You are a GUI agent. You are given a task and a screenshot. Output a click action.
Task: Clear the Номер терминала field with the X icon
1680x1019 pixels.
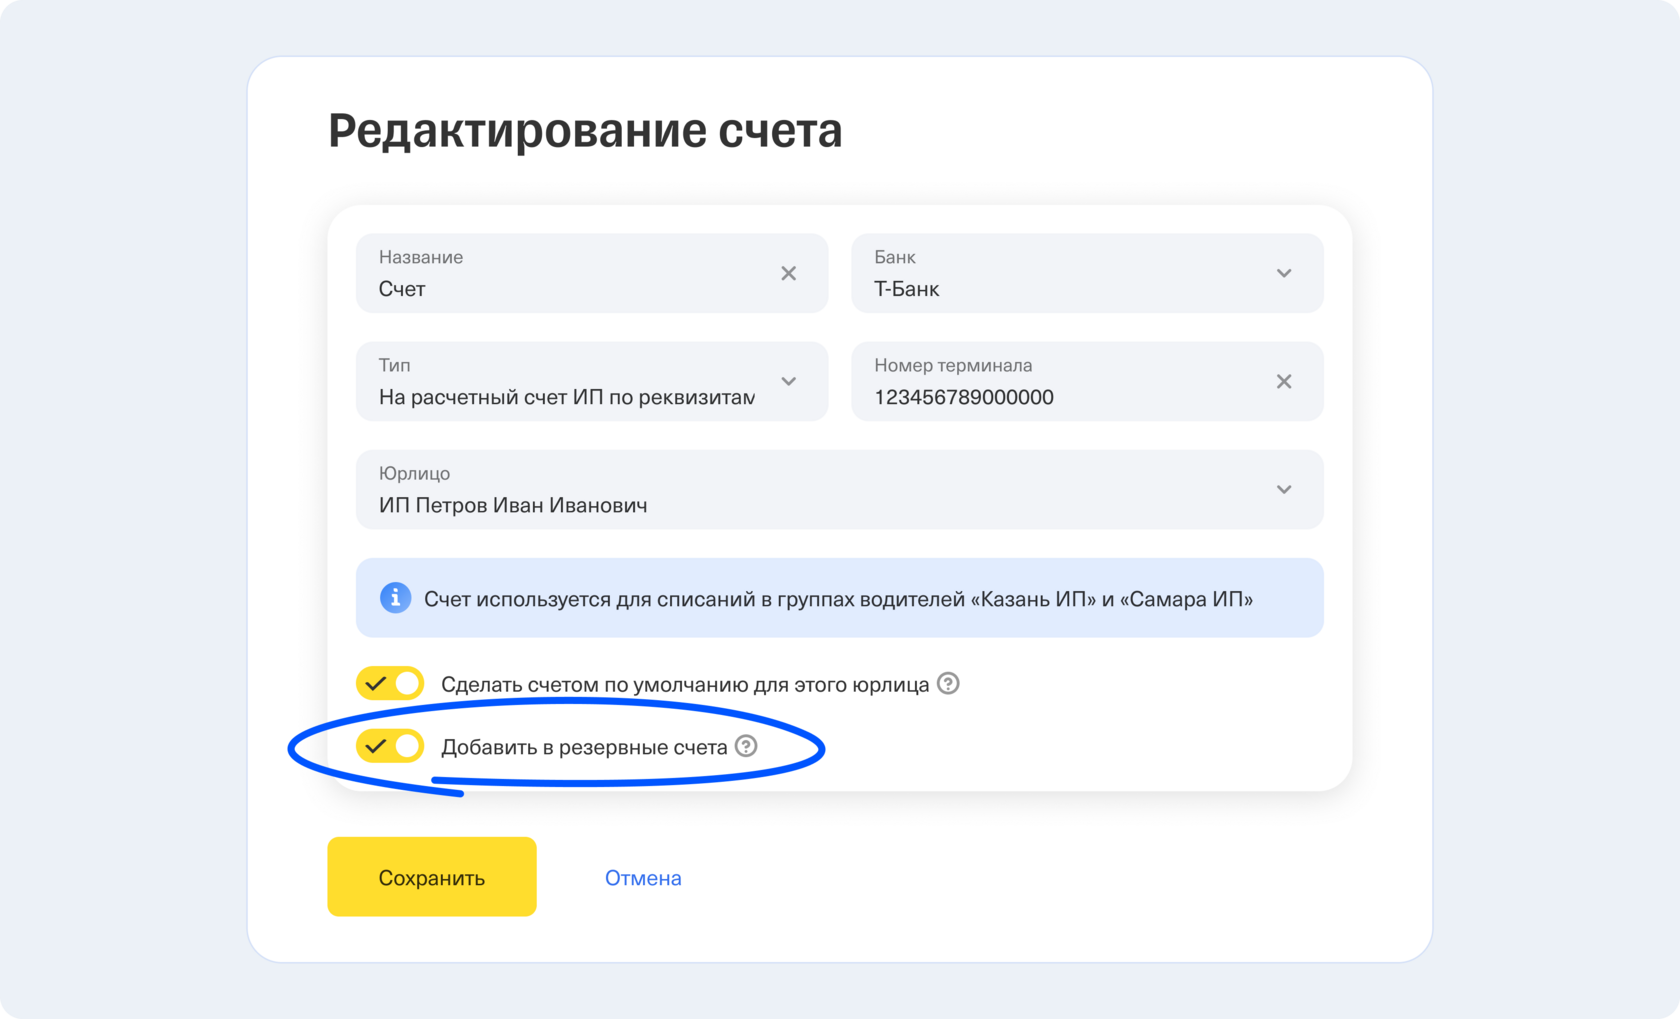pyautogui.click(x=1284, y=381)
